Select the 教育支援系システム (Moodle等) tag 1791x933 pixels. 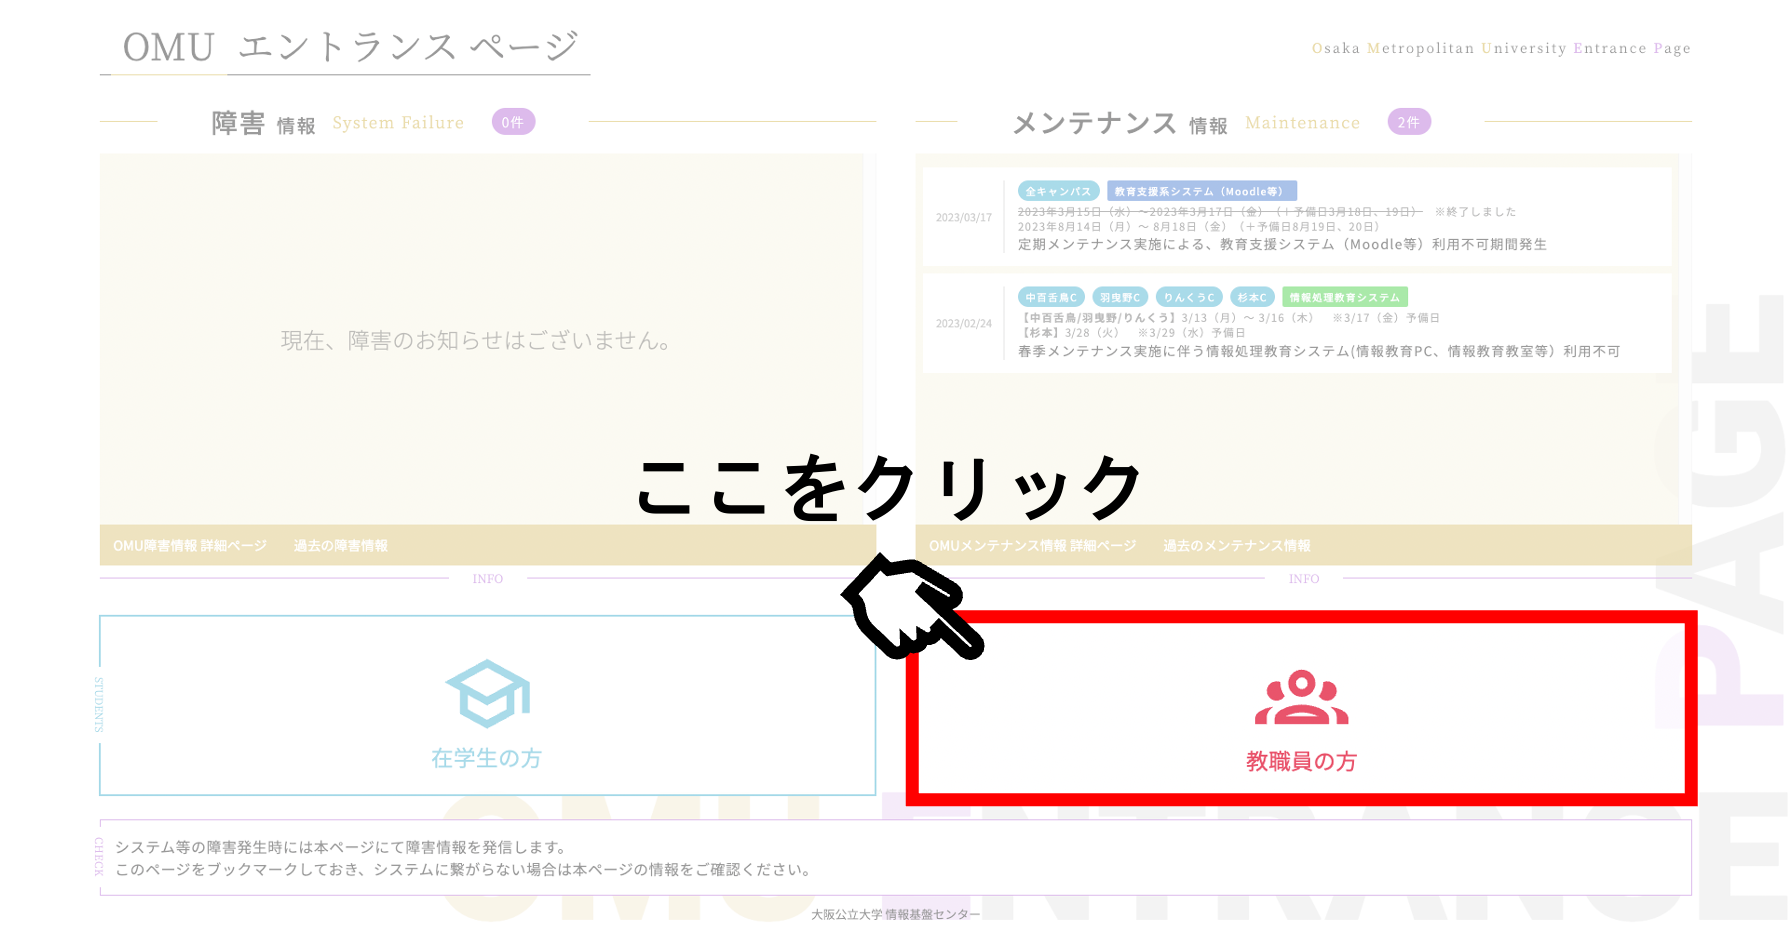pos(1202,191)
